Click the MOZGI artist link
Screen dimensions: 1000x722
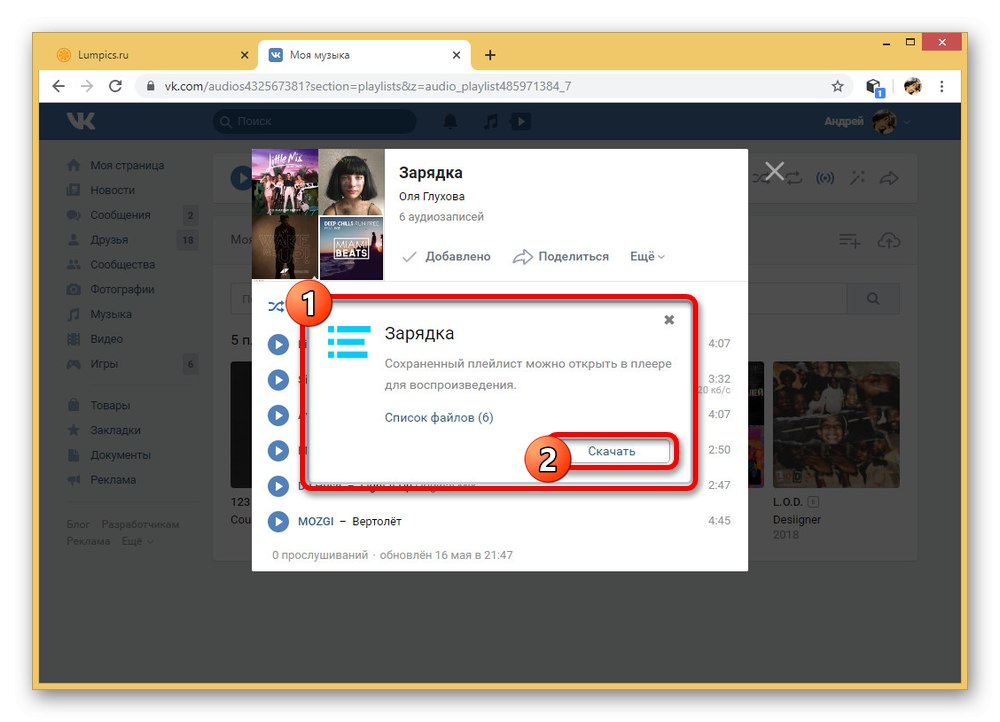(316, 521)
